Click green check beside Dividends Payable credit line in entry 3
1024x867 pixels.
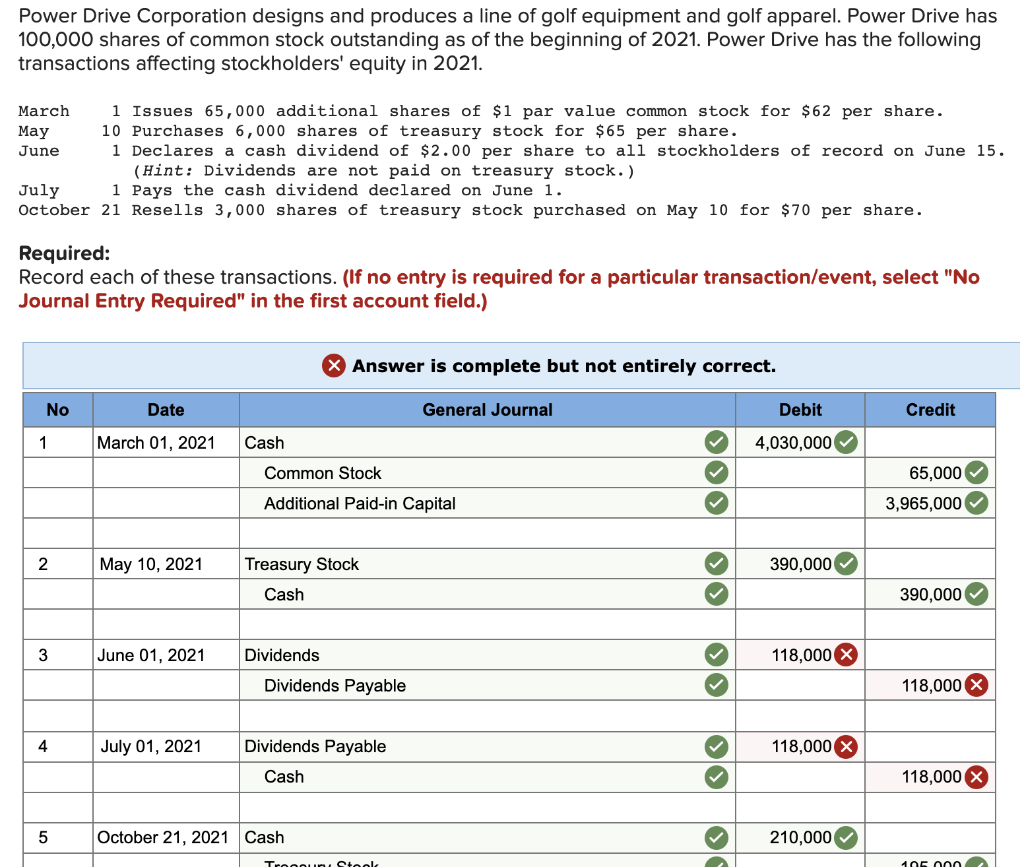click(716, 685)
